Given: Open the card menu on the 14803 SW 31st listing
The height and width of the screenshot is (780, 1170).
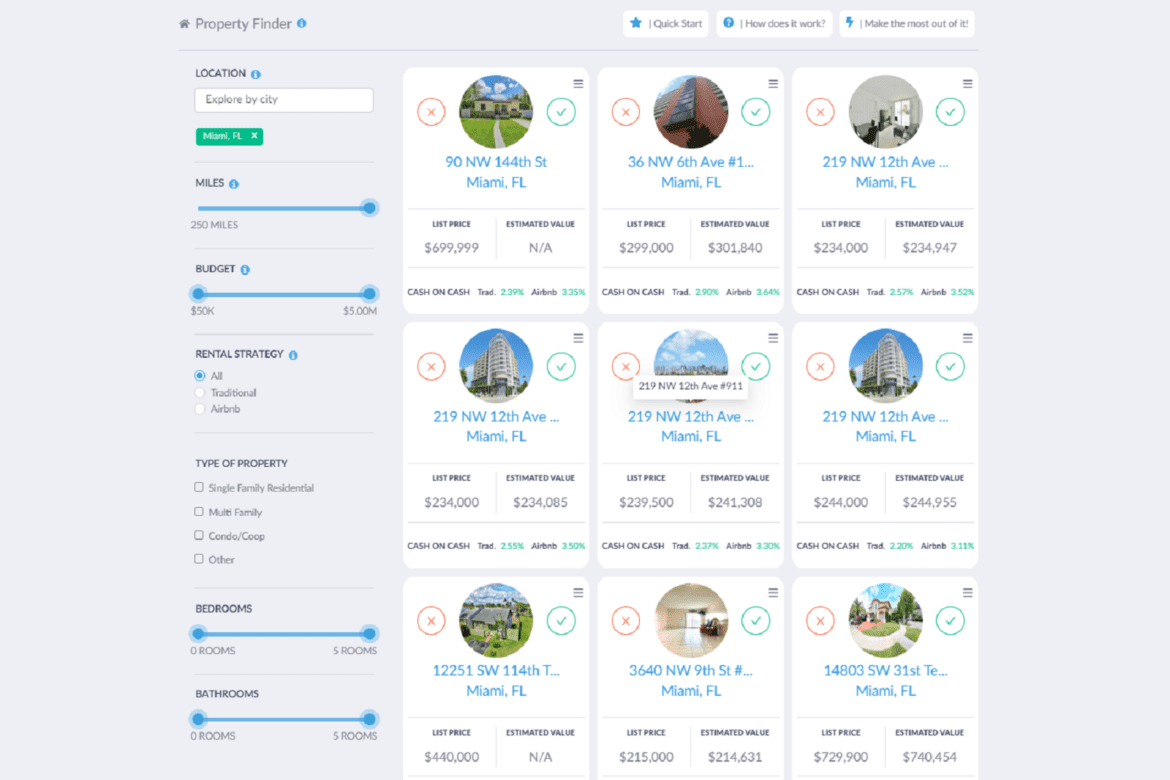Looking at the screenshot, I should [966, 592].
